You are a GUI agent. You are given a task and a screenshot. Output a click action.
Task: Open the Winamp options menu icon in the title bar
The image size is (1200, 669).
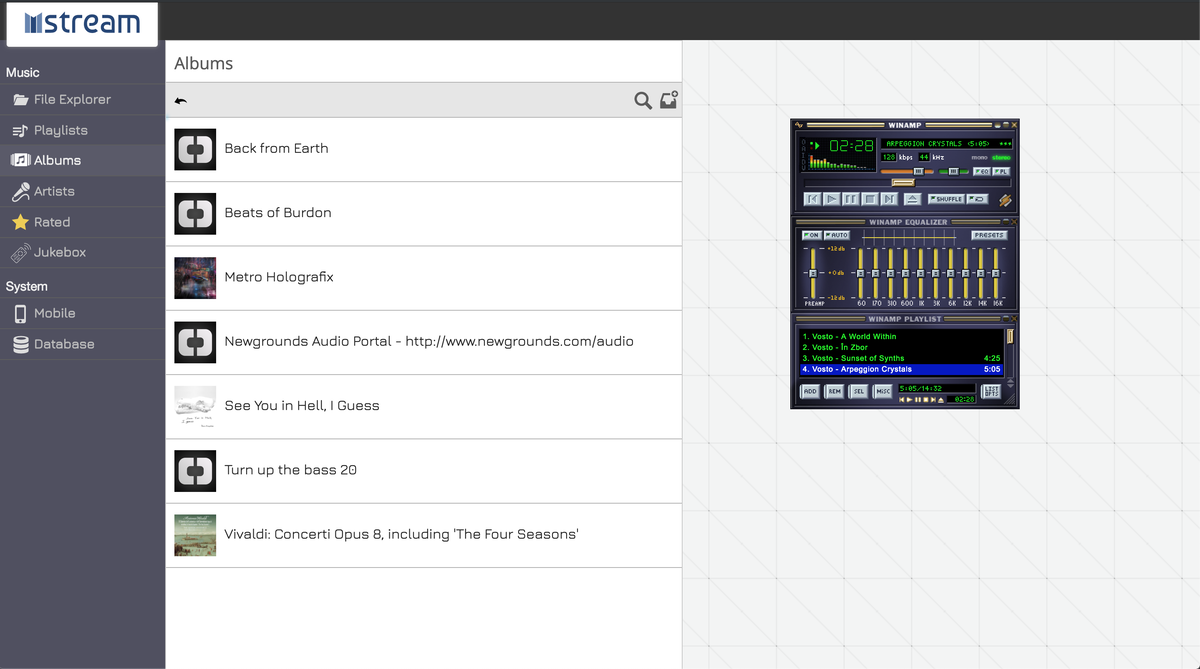point(798,125)
